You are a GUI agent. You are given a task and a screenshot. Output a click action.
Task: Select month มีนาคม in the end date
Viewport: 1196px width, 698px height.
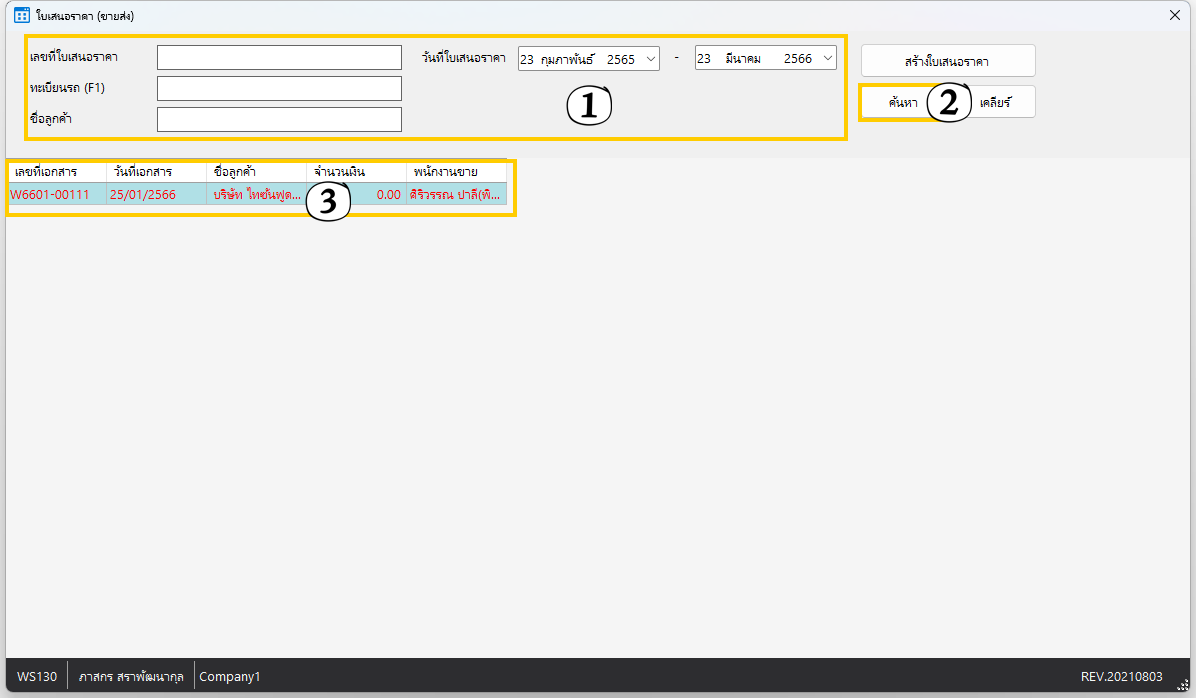[x=743, y=59]
